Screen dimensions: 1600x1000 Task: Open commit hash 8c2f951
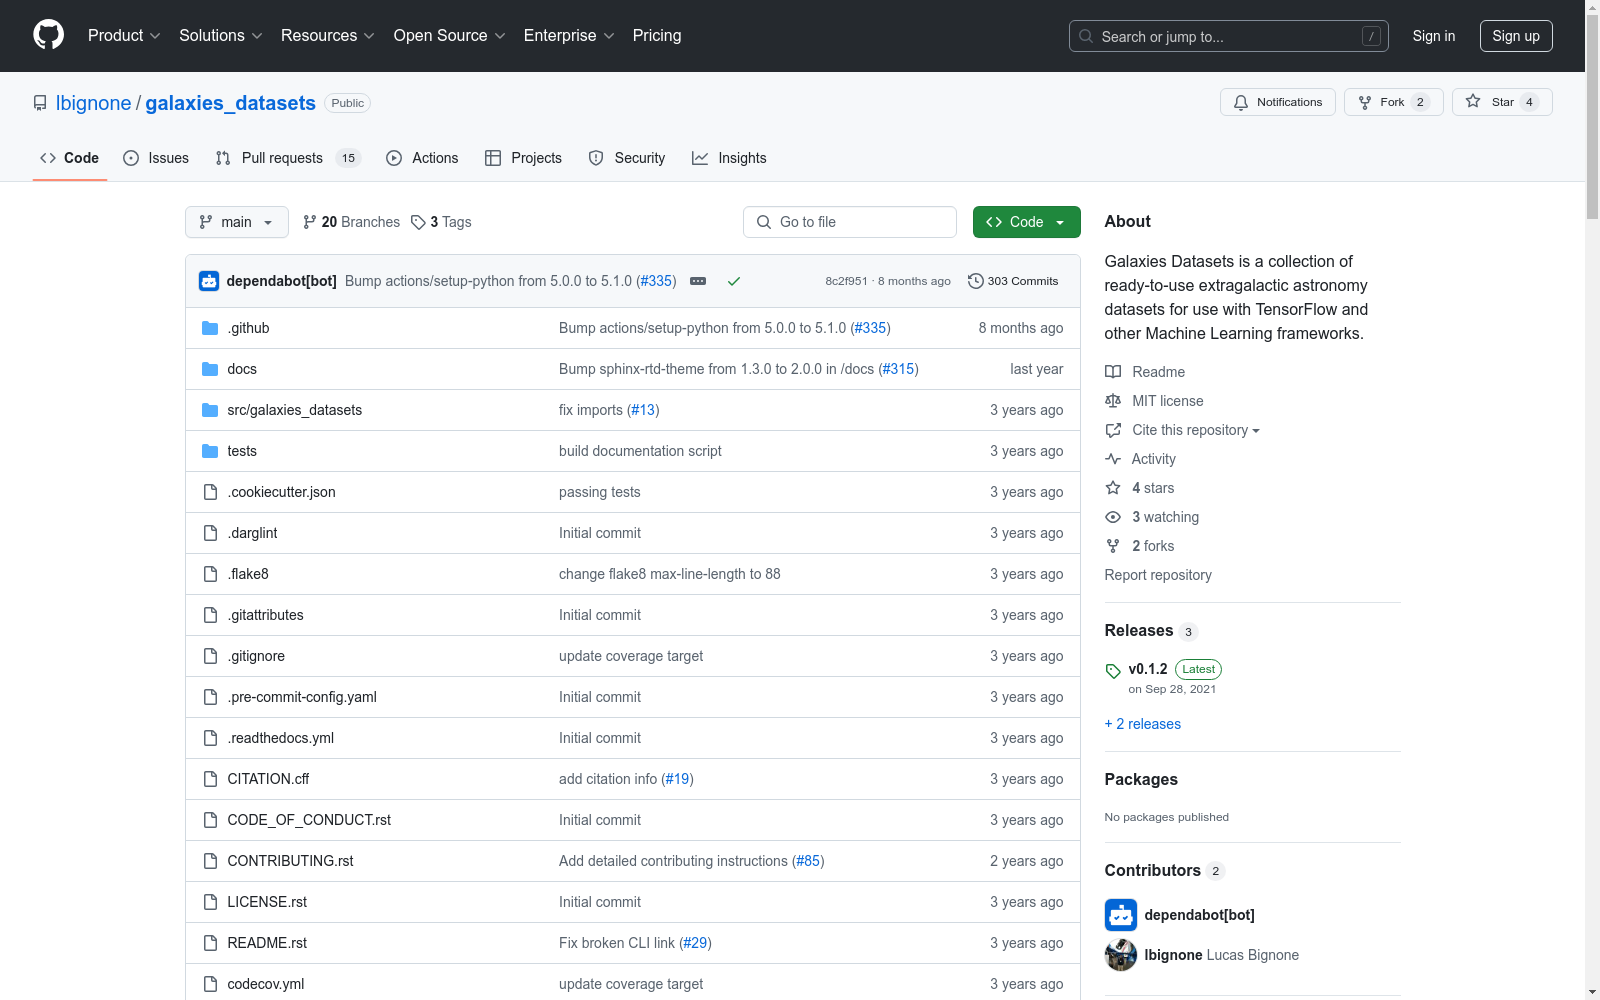click(x=846, y=281)
